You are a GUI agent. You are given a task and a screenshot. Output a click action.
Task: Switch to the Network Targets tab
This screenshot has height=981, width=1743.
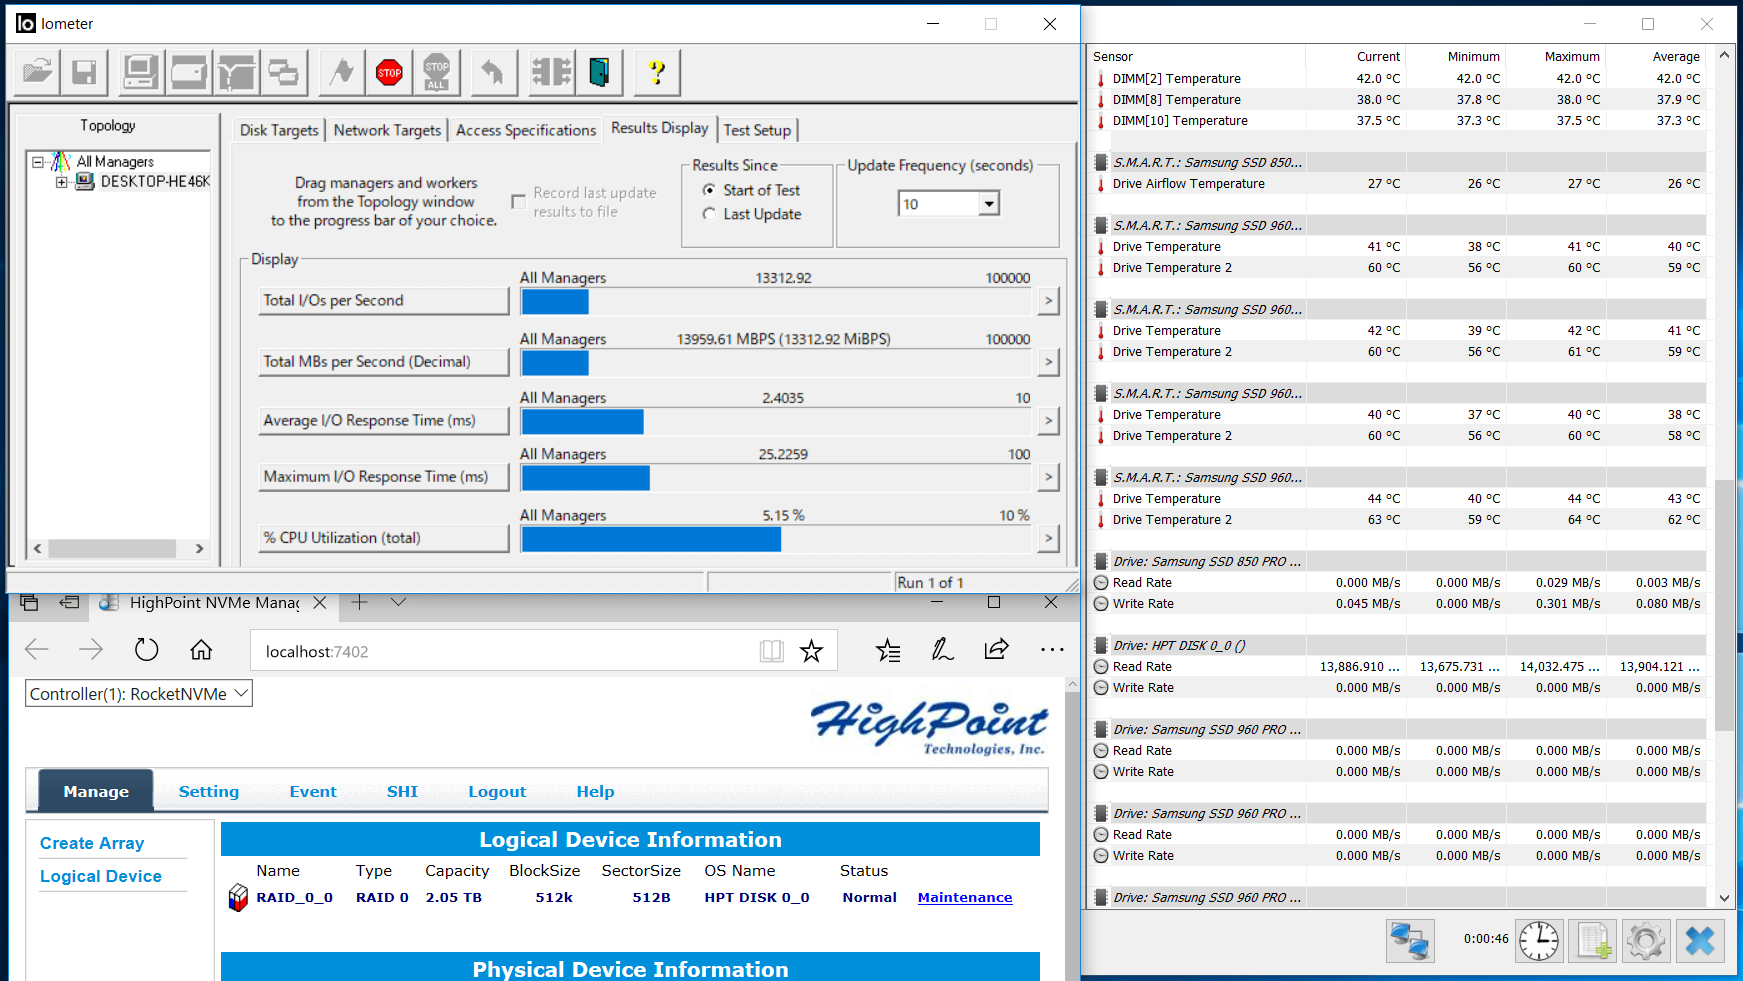(x=387, y=130)
